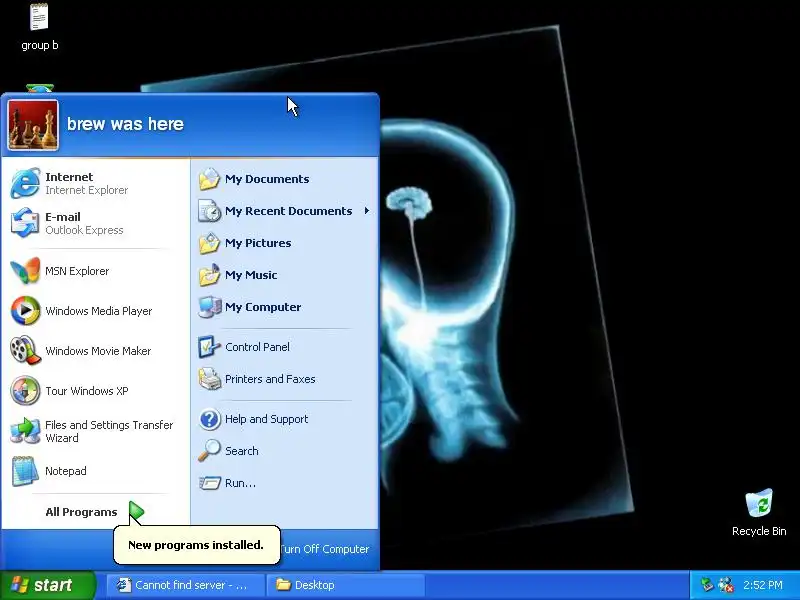
Task: Click the All Programs text label
Action: (x=81, y=512)
